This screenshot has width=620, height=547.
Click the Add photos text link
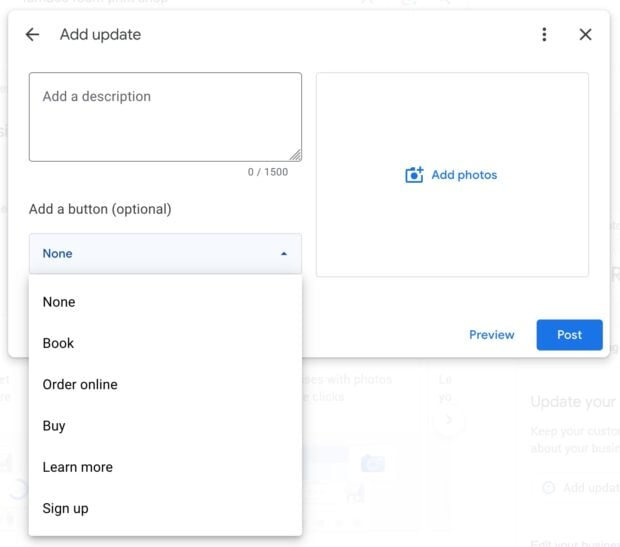point(464,175)
